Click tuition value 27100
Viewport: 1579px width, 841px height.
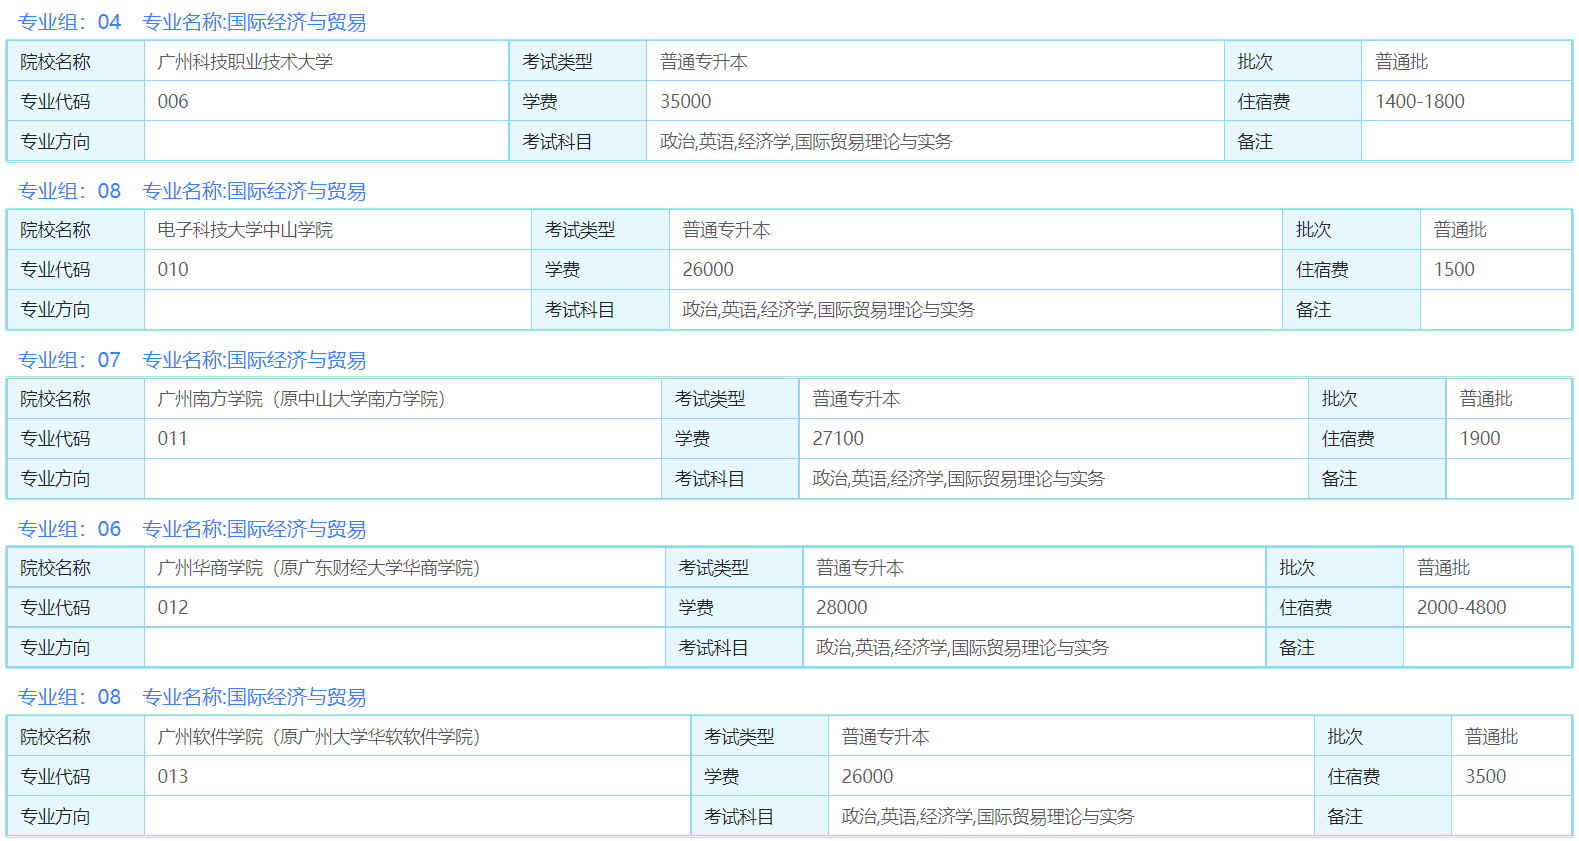click(838, 439)
